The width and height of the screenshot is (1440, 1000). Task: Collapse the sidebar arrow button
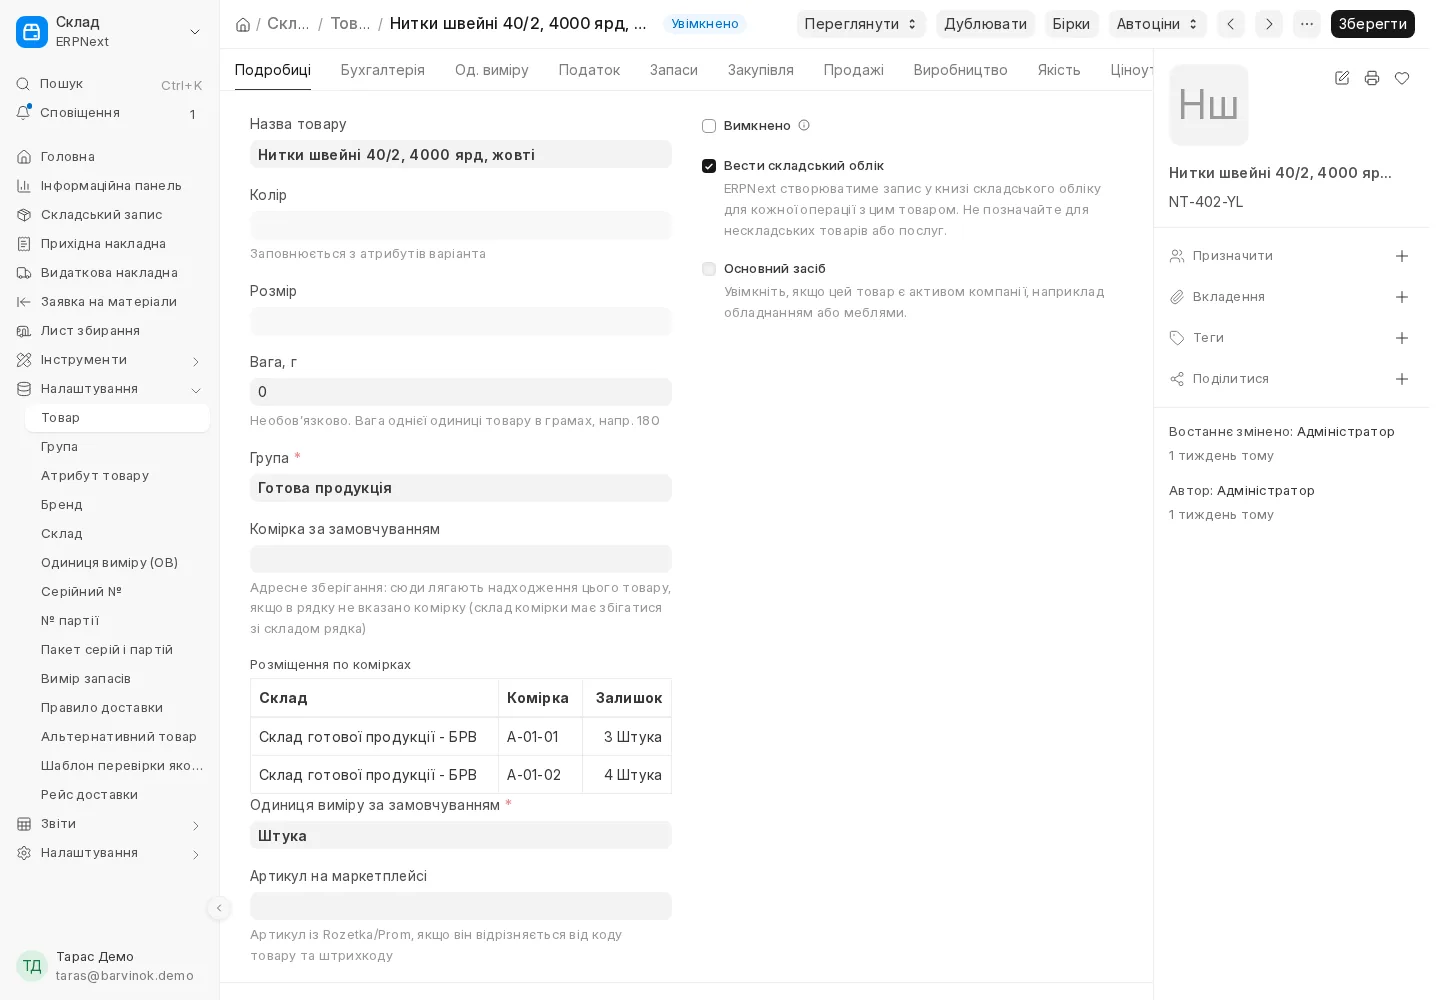pos(219,908)
